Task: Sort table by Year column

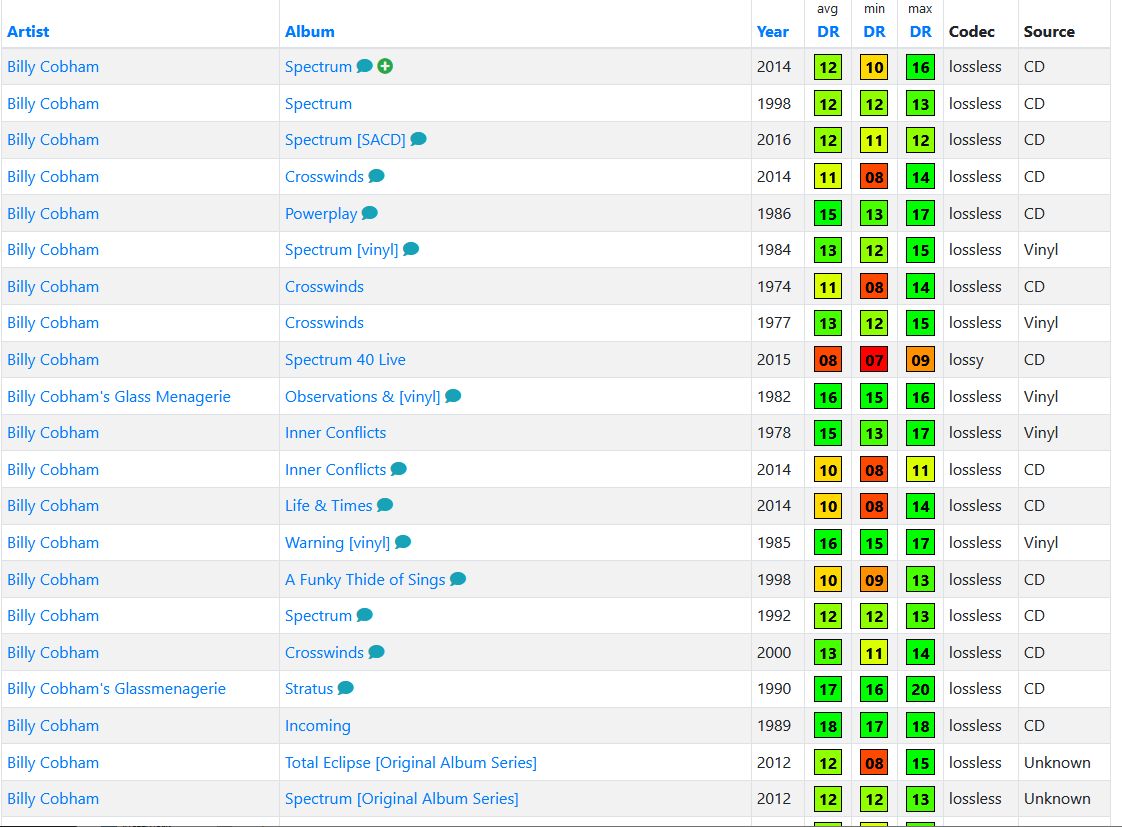Action: click(x=773, y=31)
